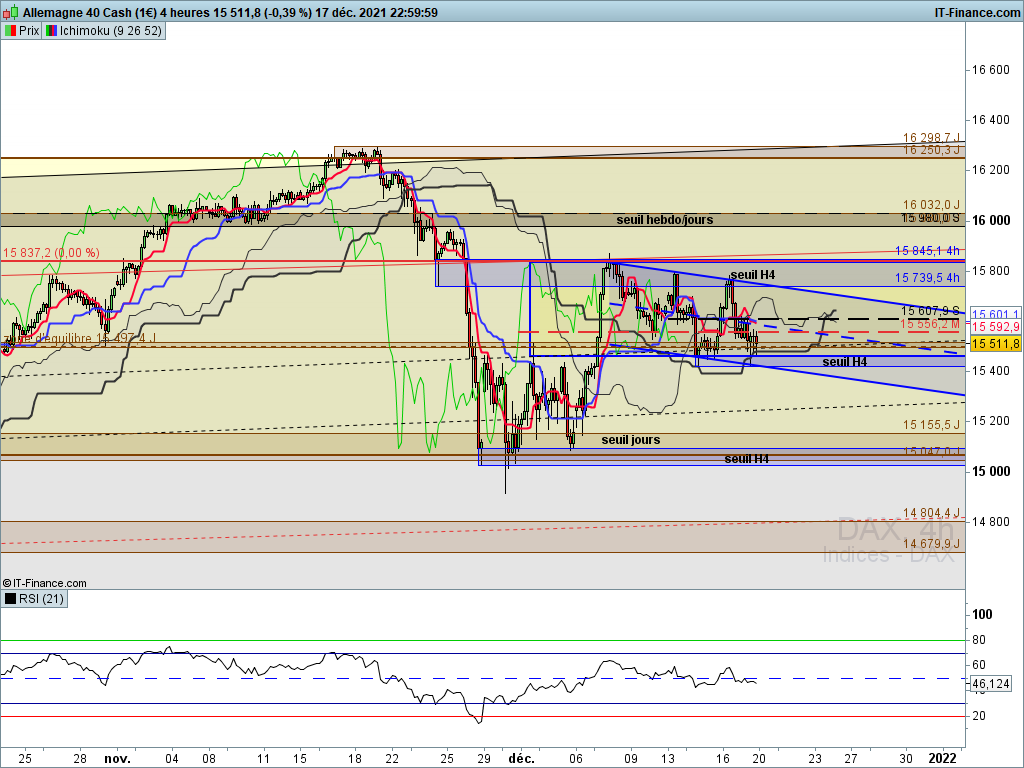The image size is (1024, 768).
Task: Click the 'seuil H4' label near 15 050
Action: [746, 459]
